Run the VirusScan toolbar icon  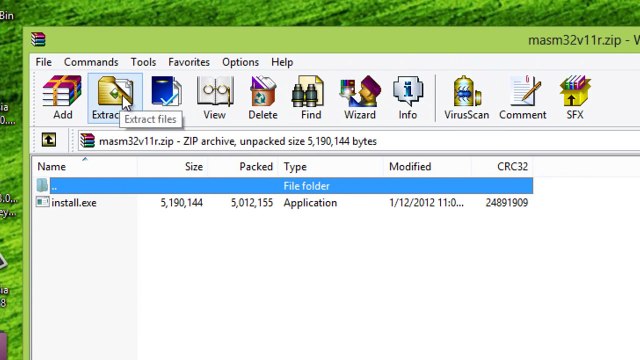(467, 91)
